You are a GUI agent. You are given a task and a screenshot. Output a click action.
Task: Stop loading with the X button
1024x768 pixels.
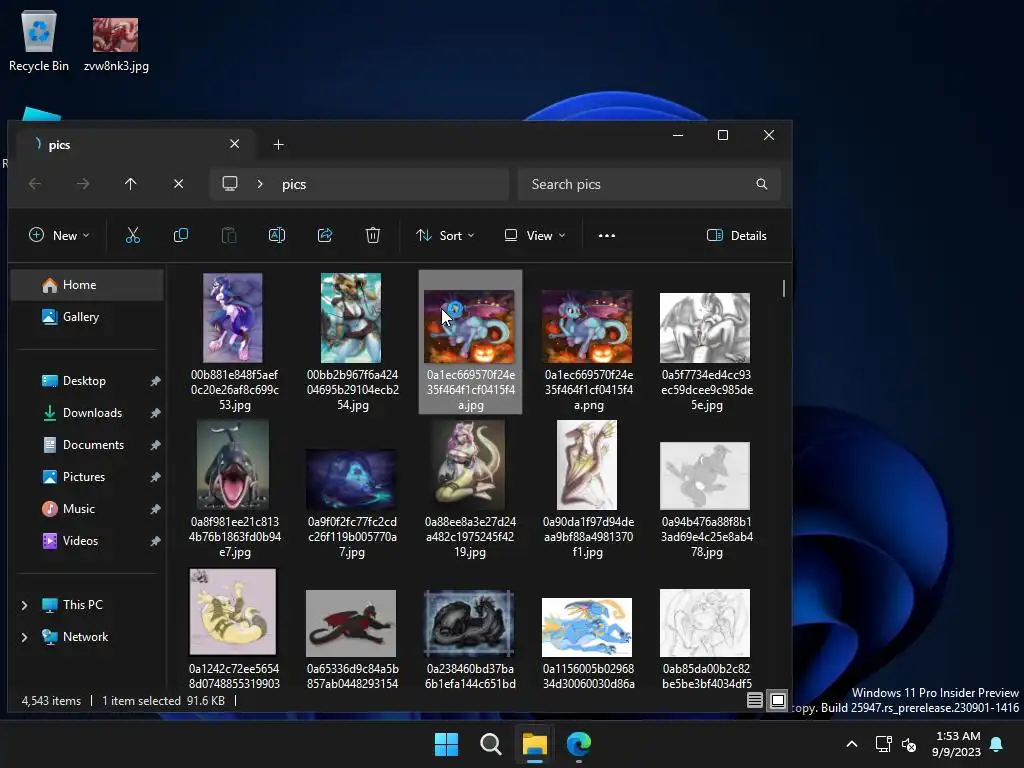pos(178,184)
